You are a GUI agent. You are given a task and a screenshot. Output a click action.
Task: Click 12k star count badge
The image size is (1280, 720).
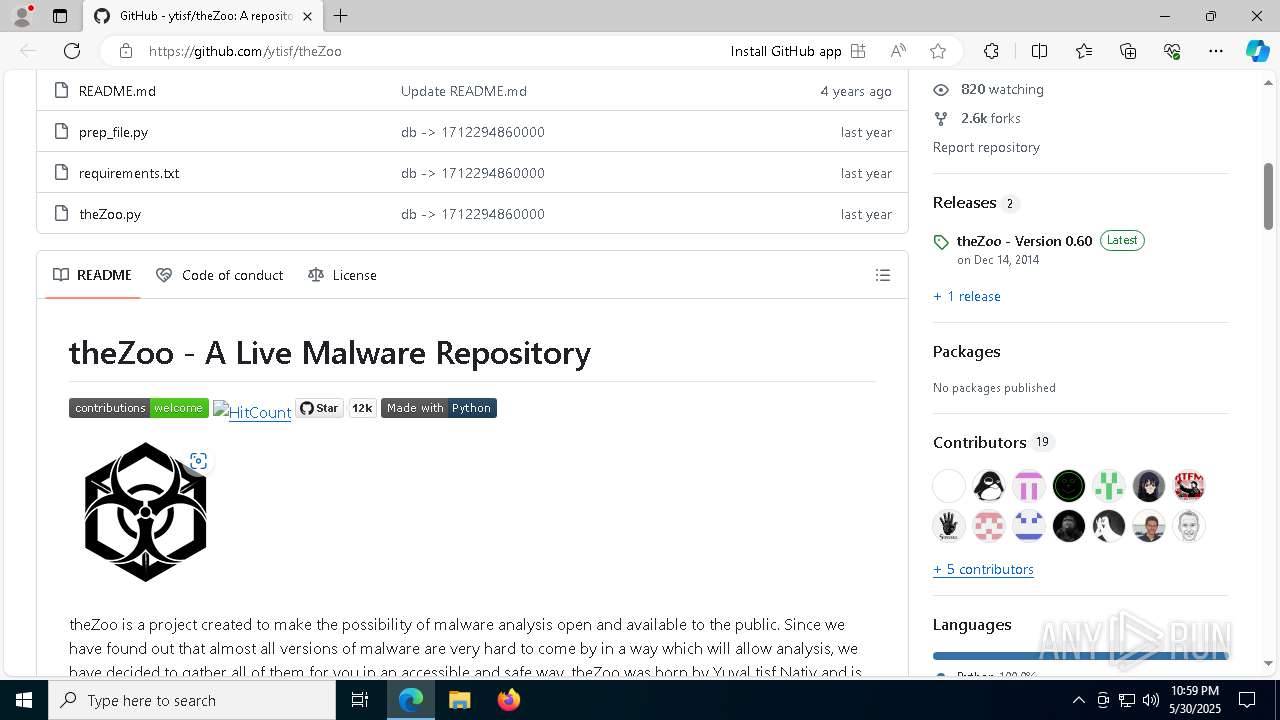tap(362, 408)
